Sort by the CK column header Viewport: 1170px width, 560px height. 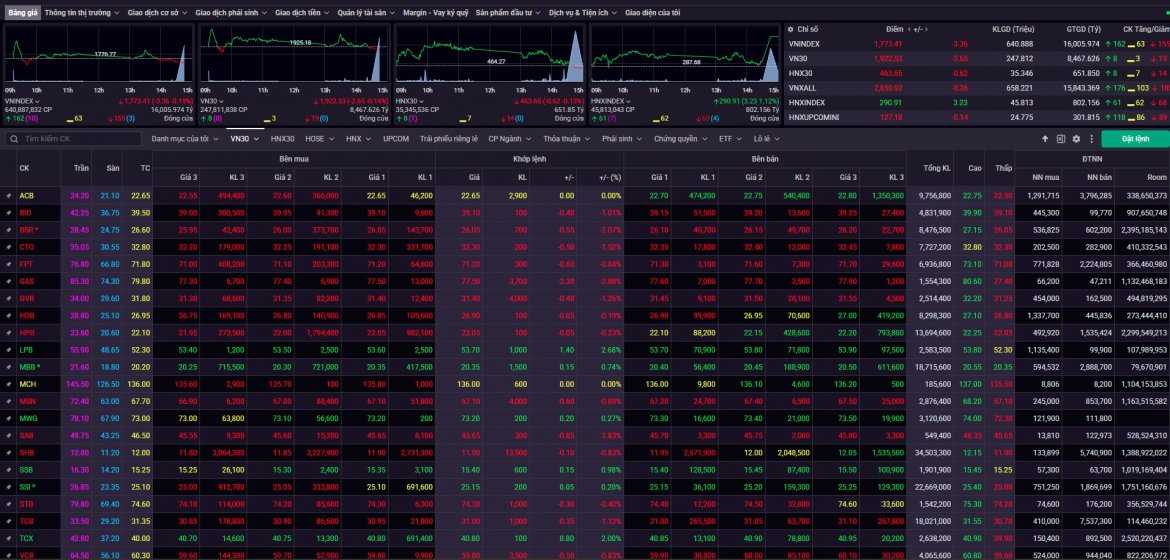pyautogui.click(x=25, y=168)
